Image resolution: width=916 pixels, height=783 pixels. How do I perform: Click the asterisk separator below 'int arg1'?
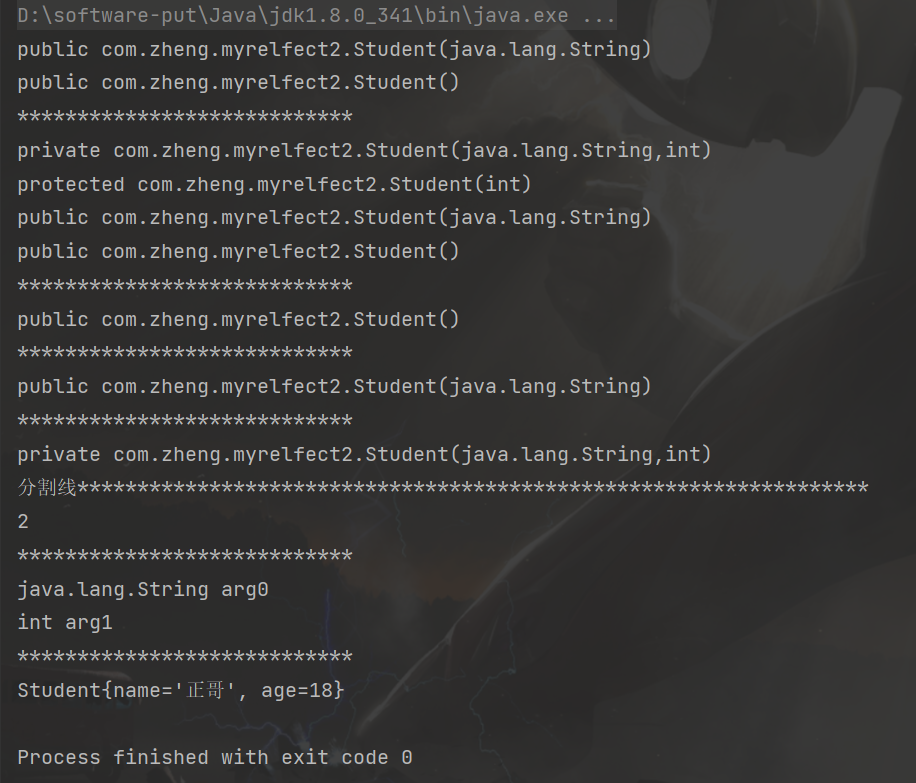(184, 656)
